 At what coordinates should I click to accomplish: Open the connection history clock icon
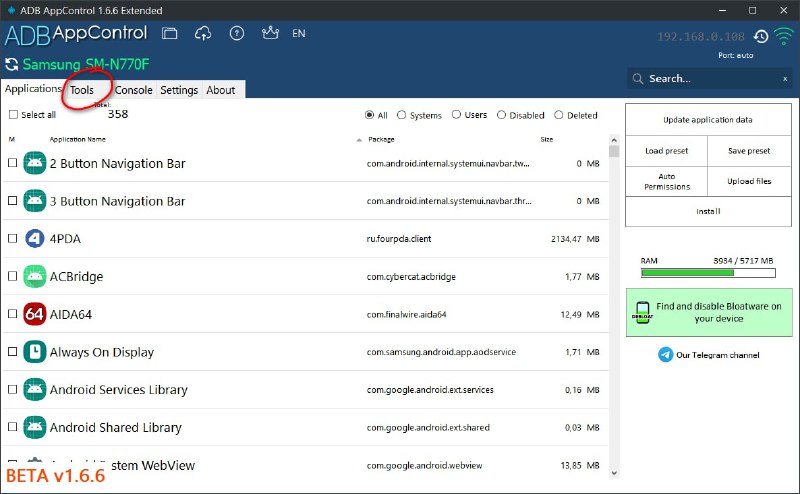[761, 37]
